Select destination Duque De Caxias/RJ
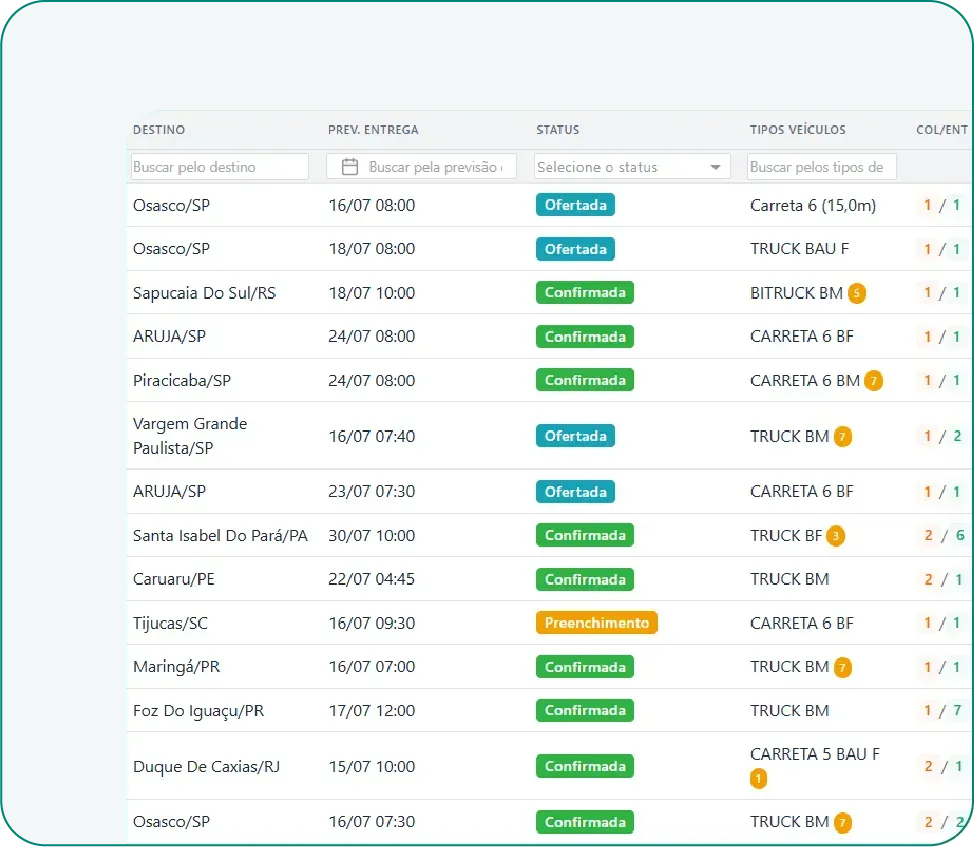This screenshot has width=974, height=847. click(206, 767)
